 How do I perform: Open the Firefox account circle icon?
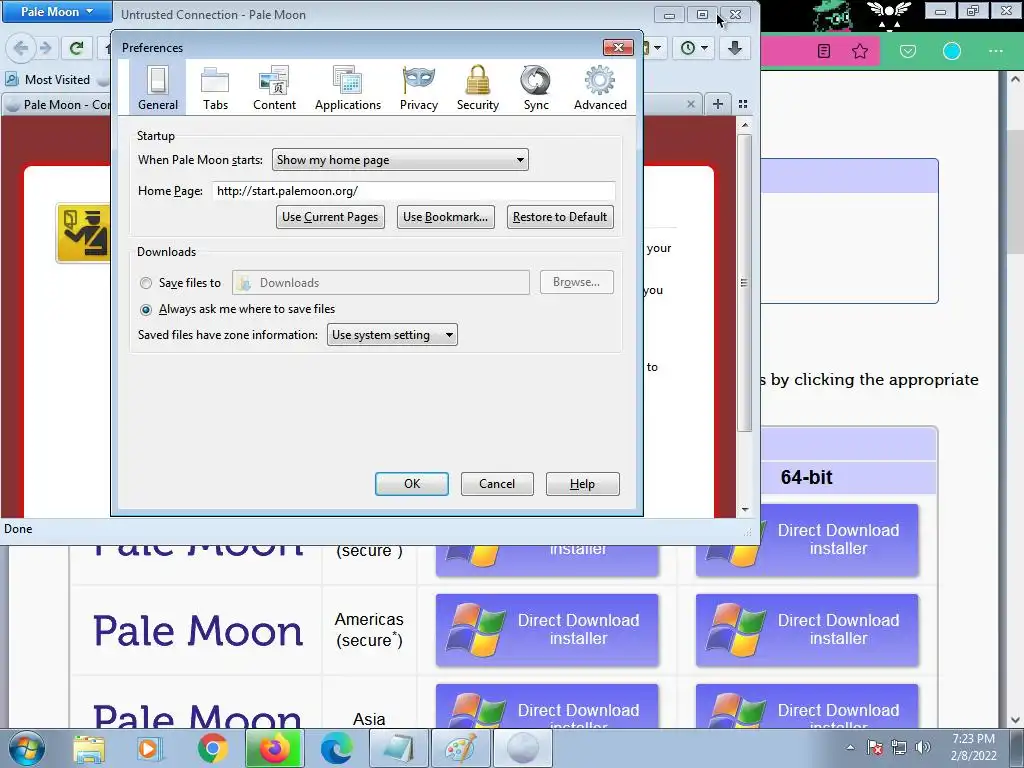click(952, 51)
